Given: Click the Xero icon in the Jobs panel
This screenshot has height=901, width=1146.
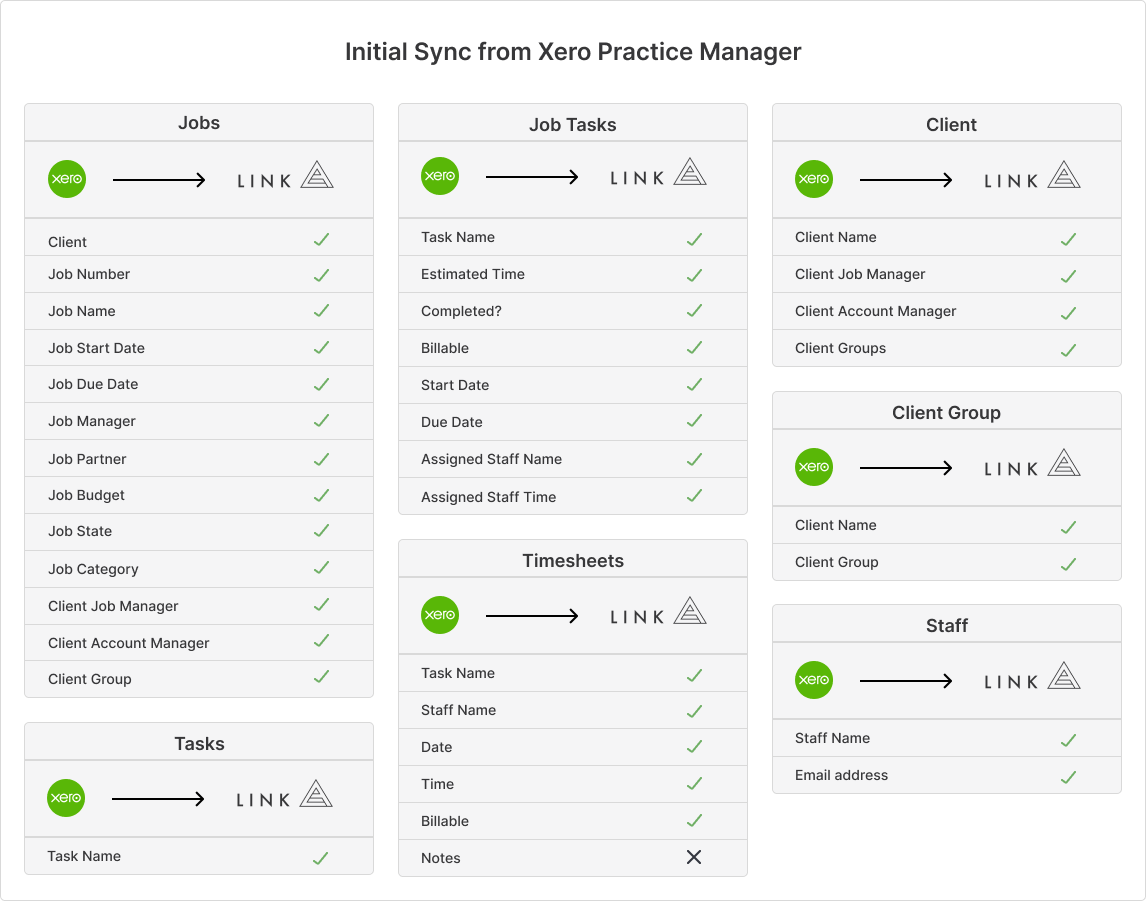Looking at the screenshot, I should tap(66, 179).
